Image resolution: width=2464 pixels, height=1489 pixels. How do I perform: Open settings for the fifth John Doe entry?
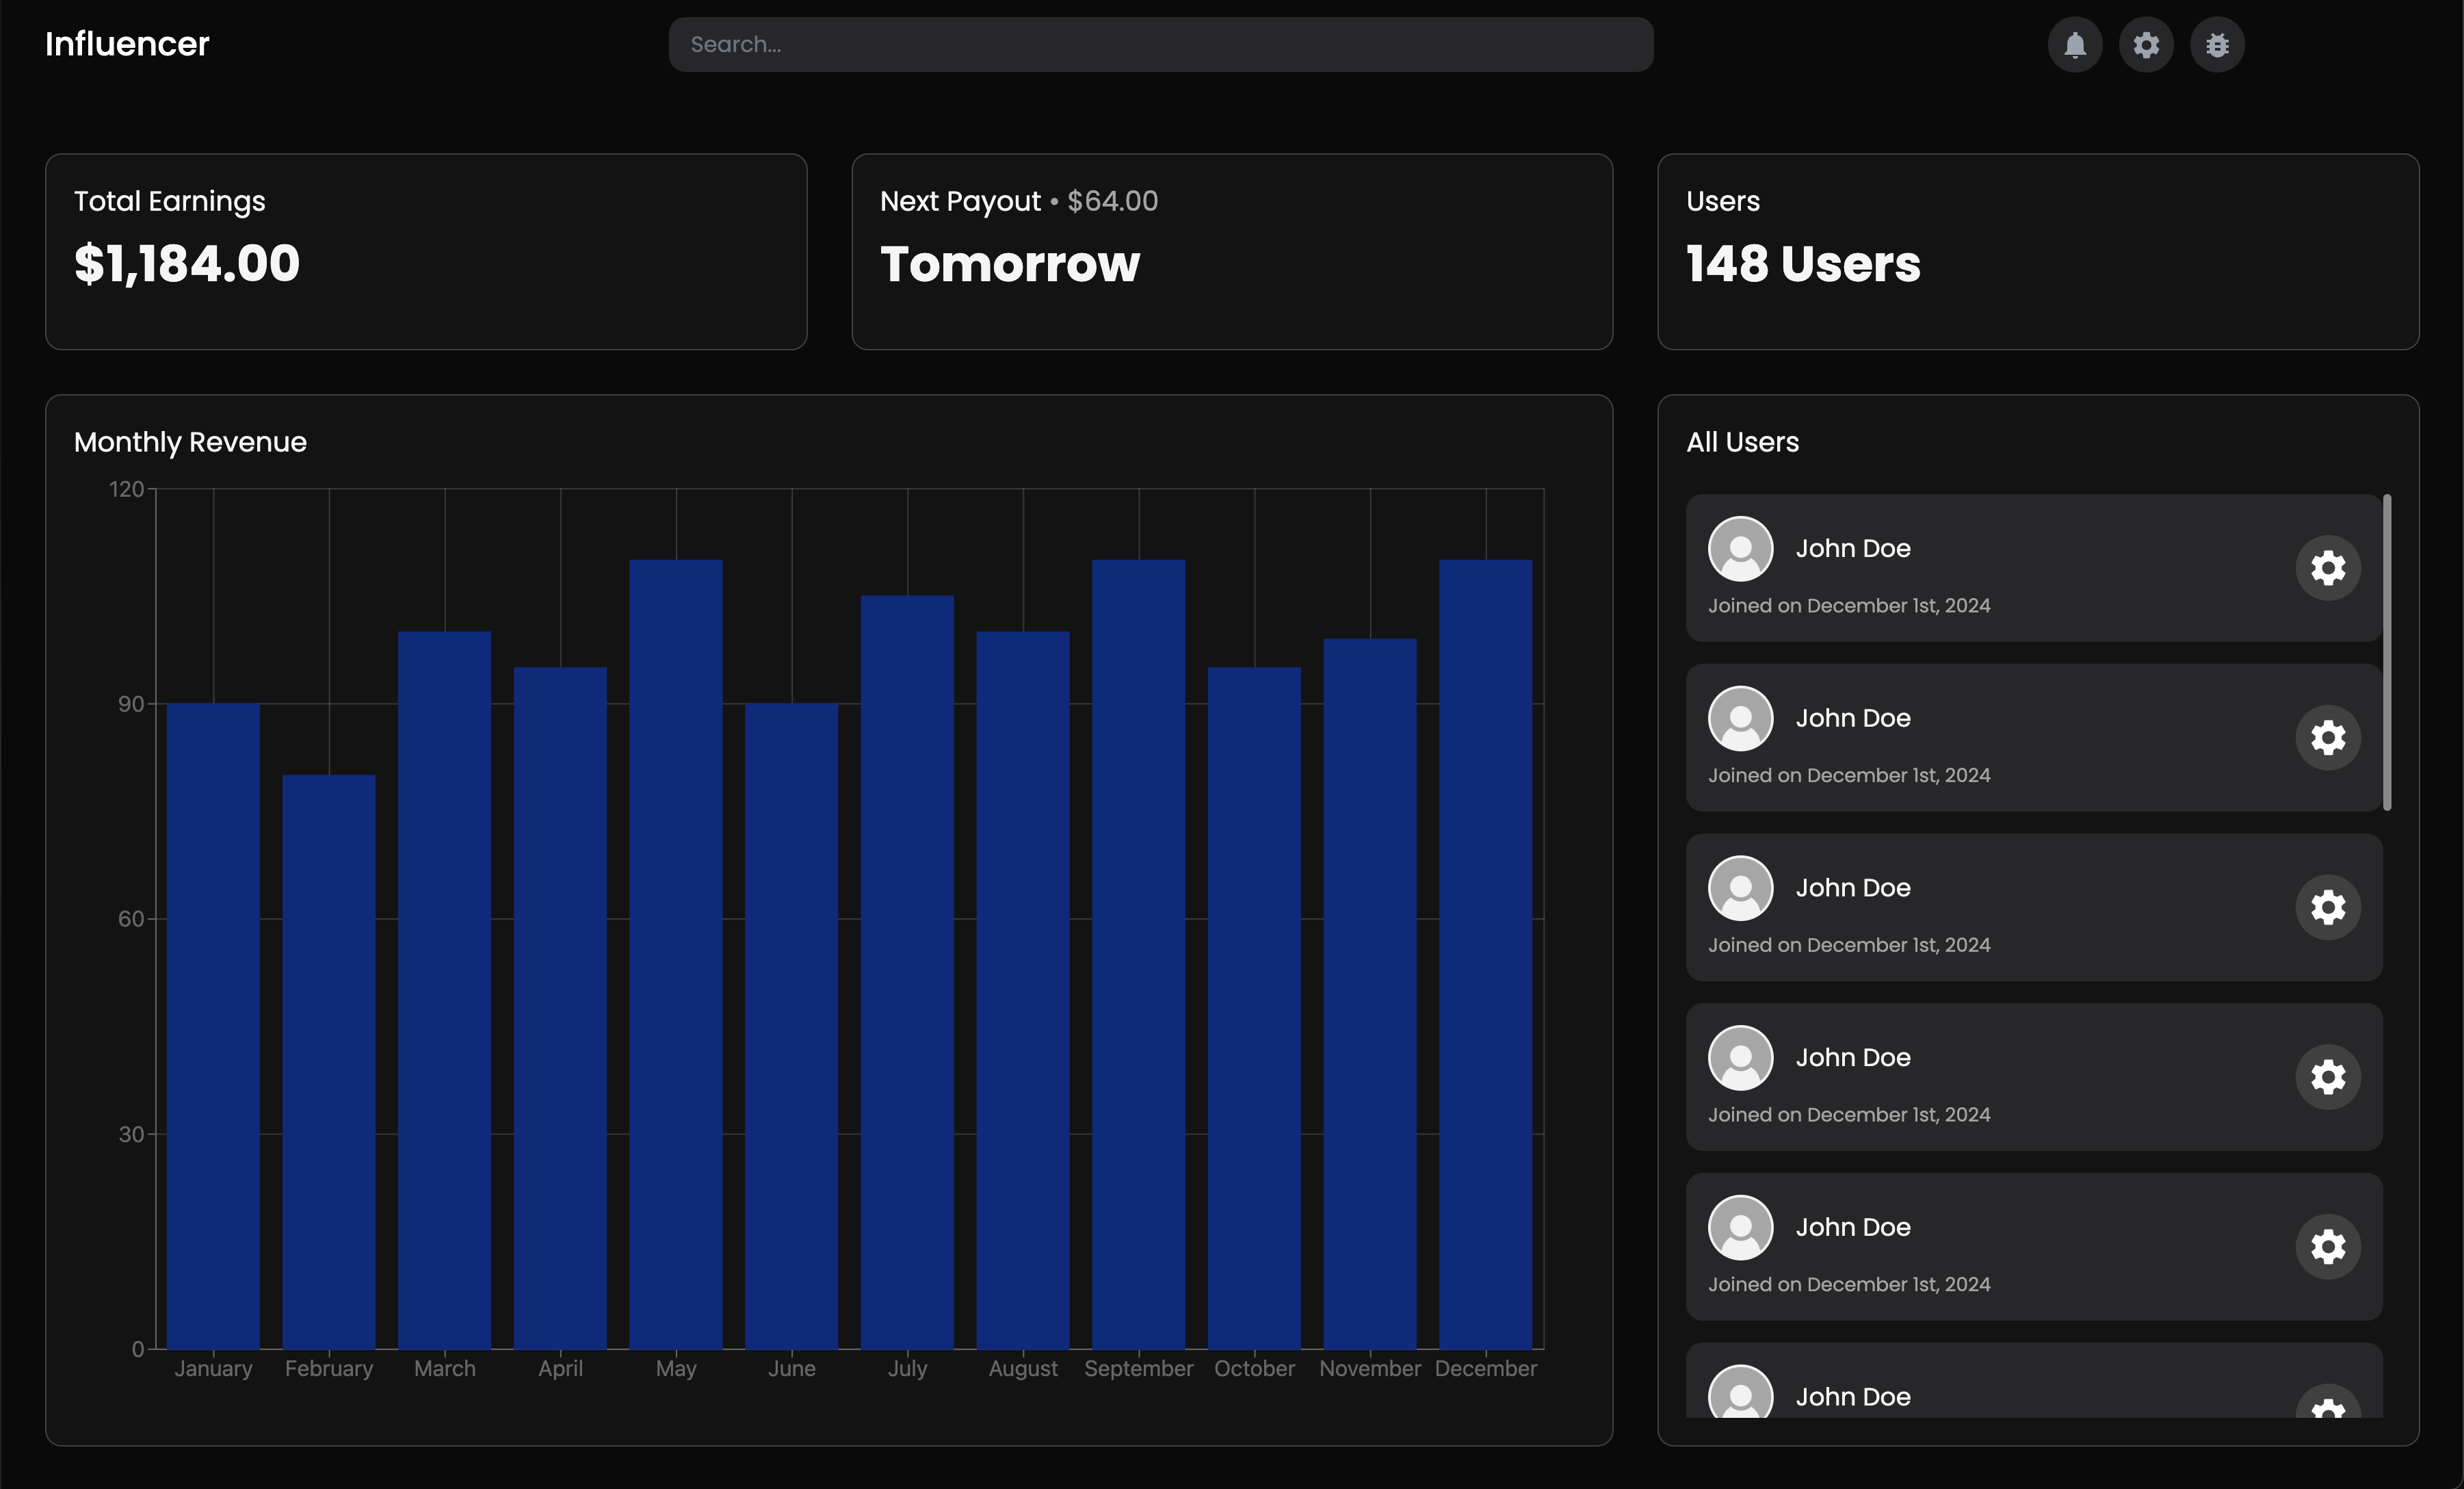[x=2327, y=1247]
